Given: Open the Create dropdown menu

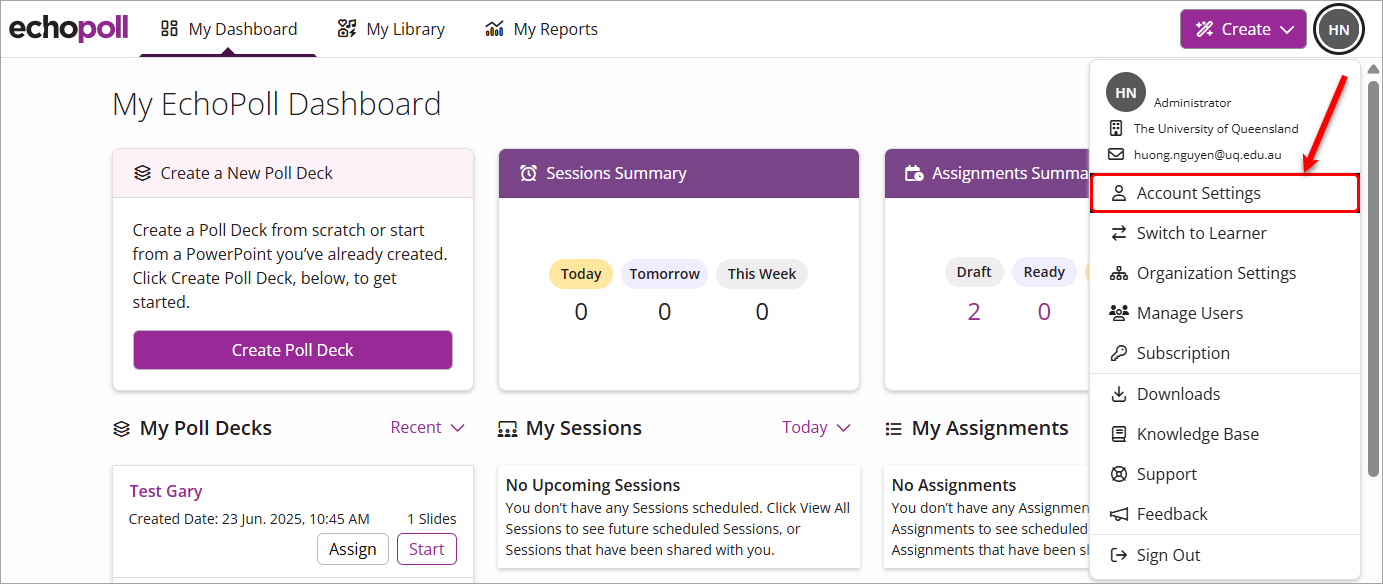Looking at the screenshot, I should click(1243, 29).
